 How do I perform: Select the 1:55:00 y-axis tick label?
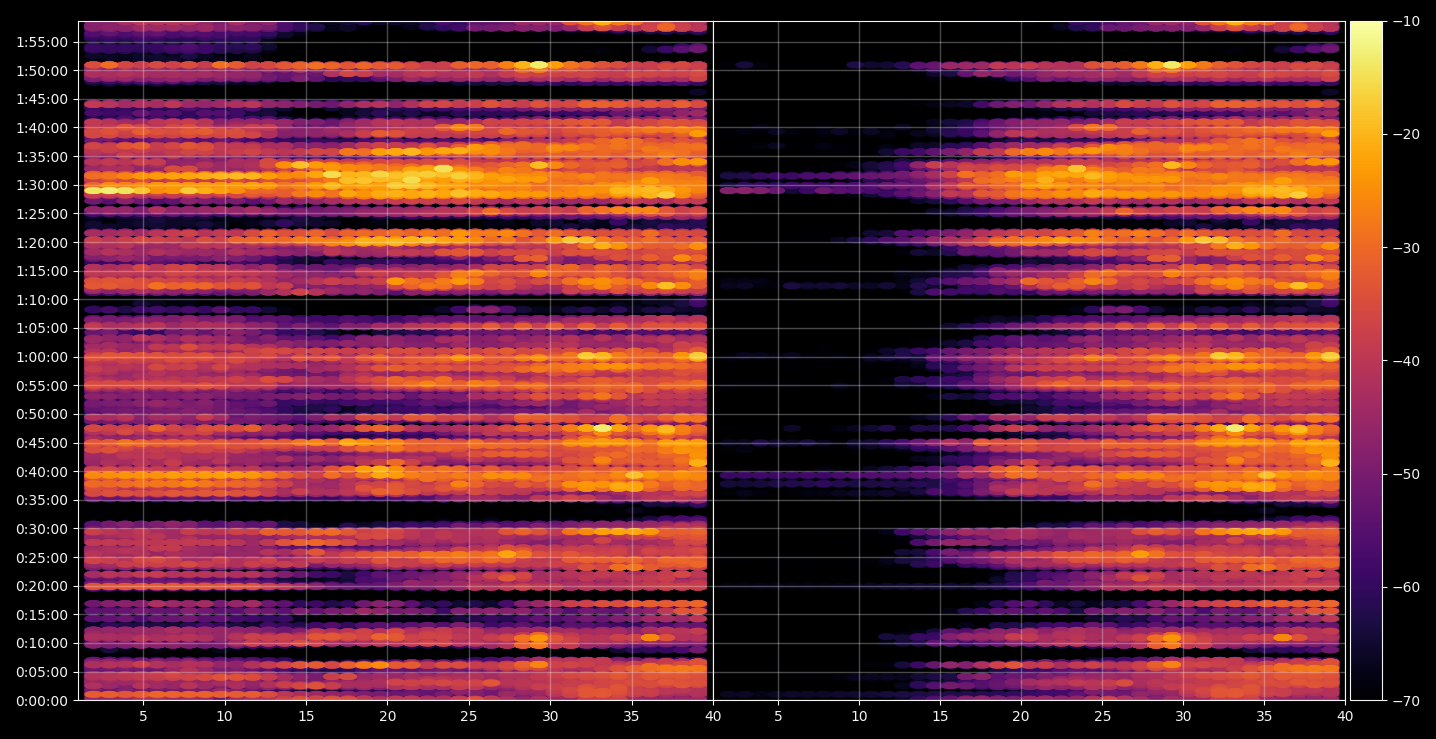coord(42,42)
